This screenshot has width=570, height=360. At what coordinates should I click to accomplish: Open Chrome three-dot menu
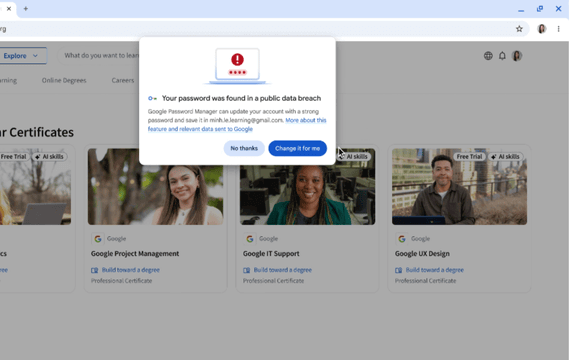click(x=559, y=29)
